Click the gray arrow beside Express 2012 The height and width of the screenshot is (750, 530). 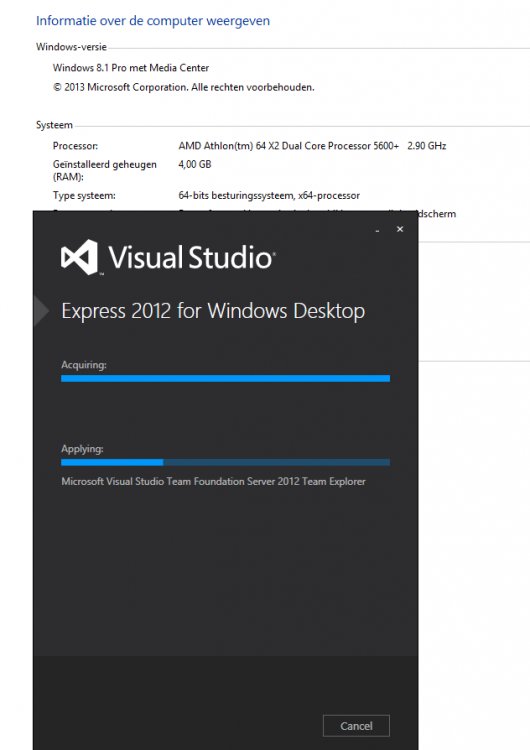pyautogui.click(x=41, y=310)
